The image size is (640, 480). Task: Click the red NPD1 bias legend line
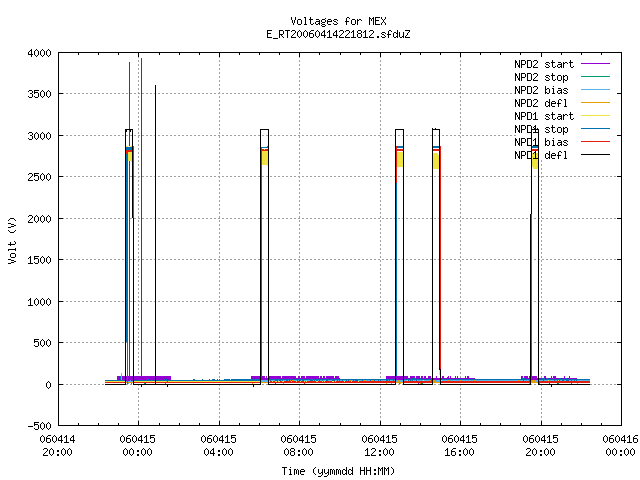(x=595, y=142)
